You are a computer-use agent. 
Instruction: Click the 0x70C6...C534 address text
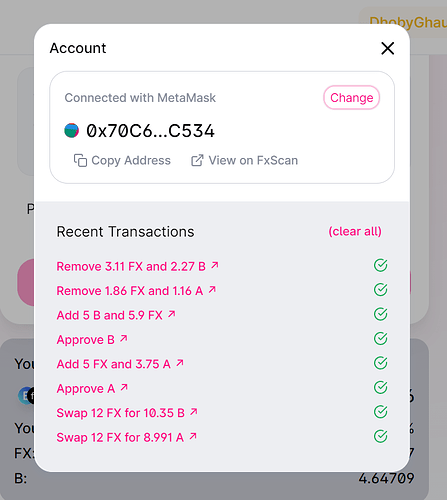tap(150, 130)
